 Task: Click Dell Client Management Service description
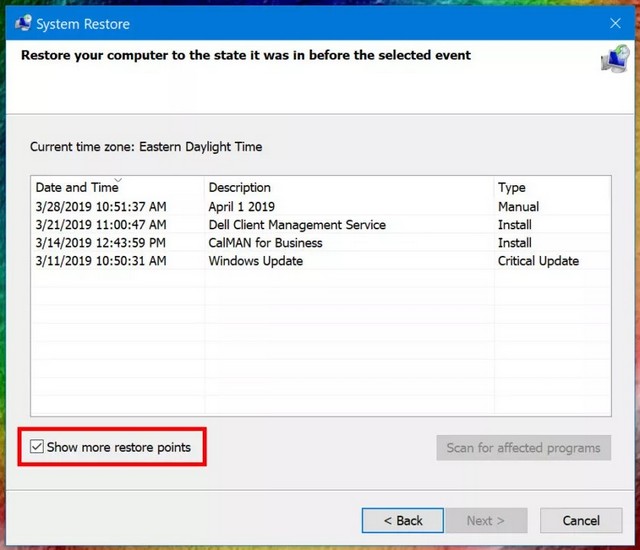297,224
